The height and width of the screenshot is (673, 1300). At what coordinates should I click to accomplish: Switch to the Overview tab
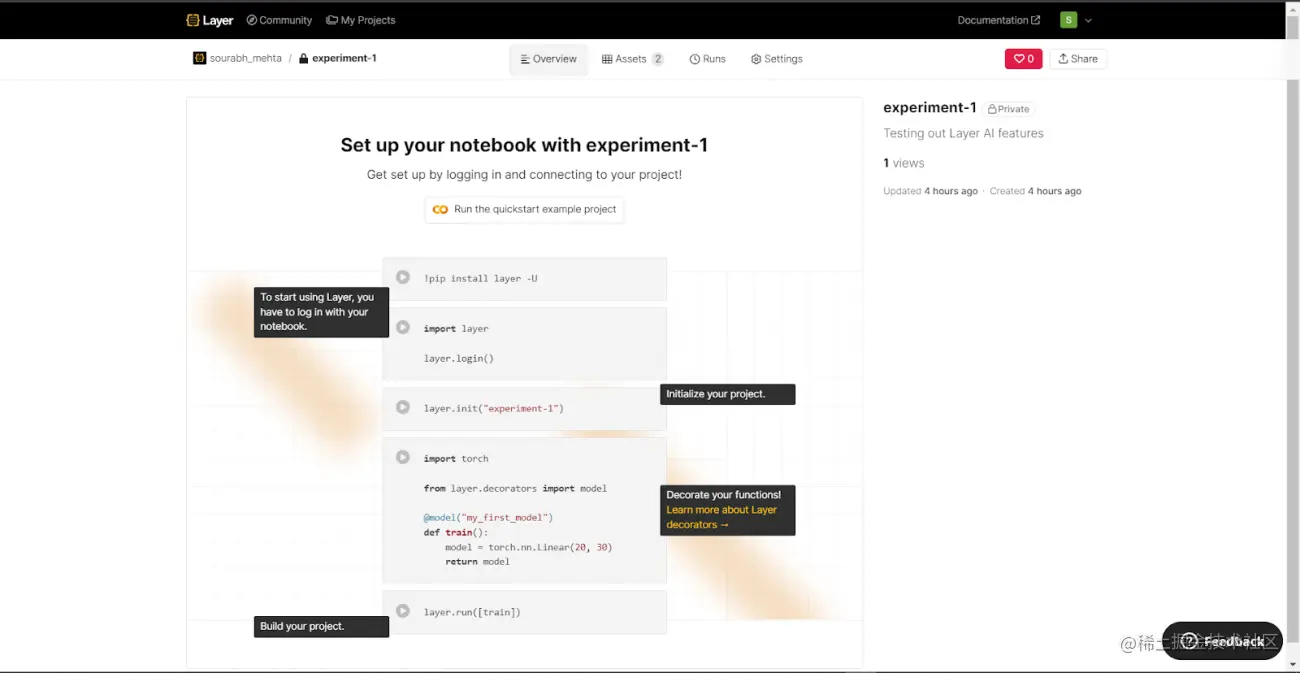(548, 59)
